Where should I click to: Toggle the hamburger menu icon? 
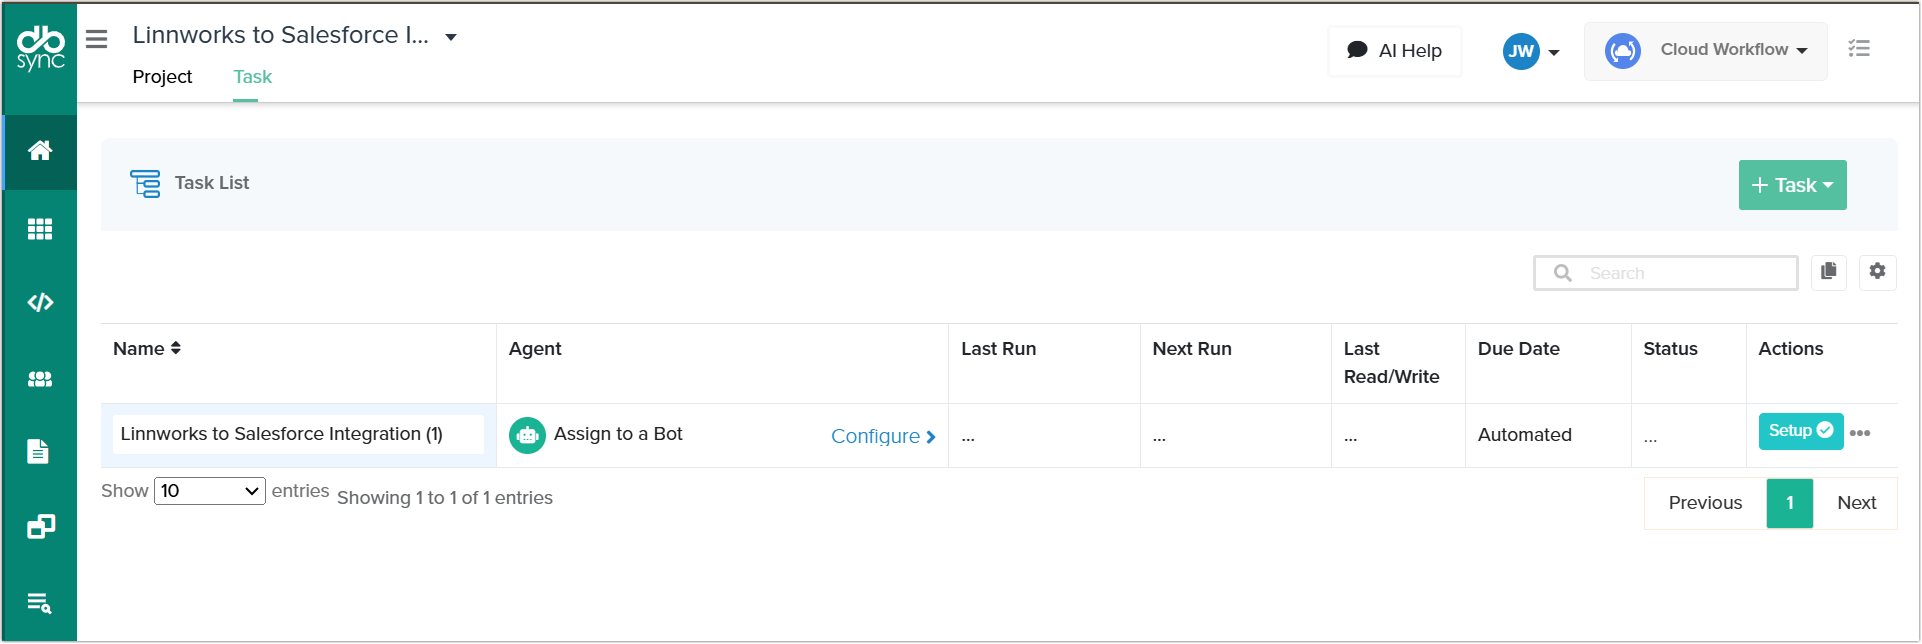click(x=96, y=39)
